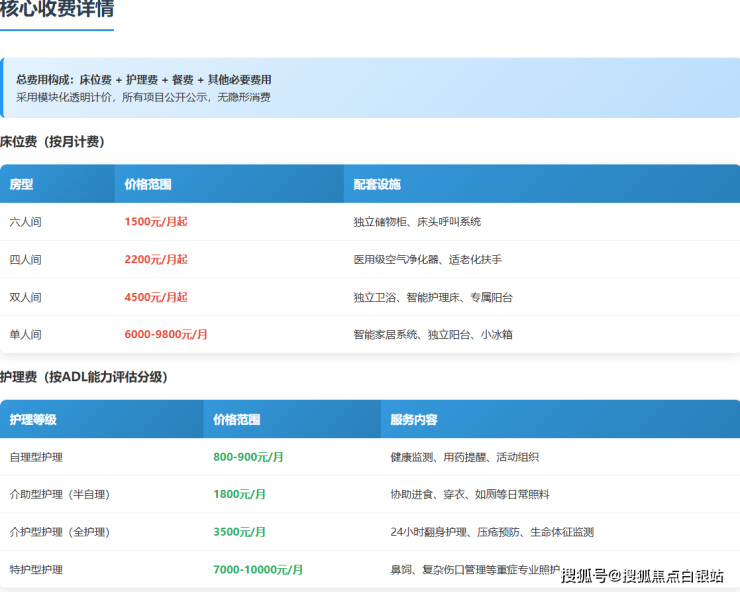Click the 2200元/月起 price text

click(x=156, y=260)
